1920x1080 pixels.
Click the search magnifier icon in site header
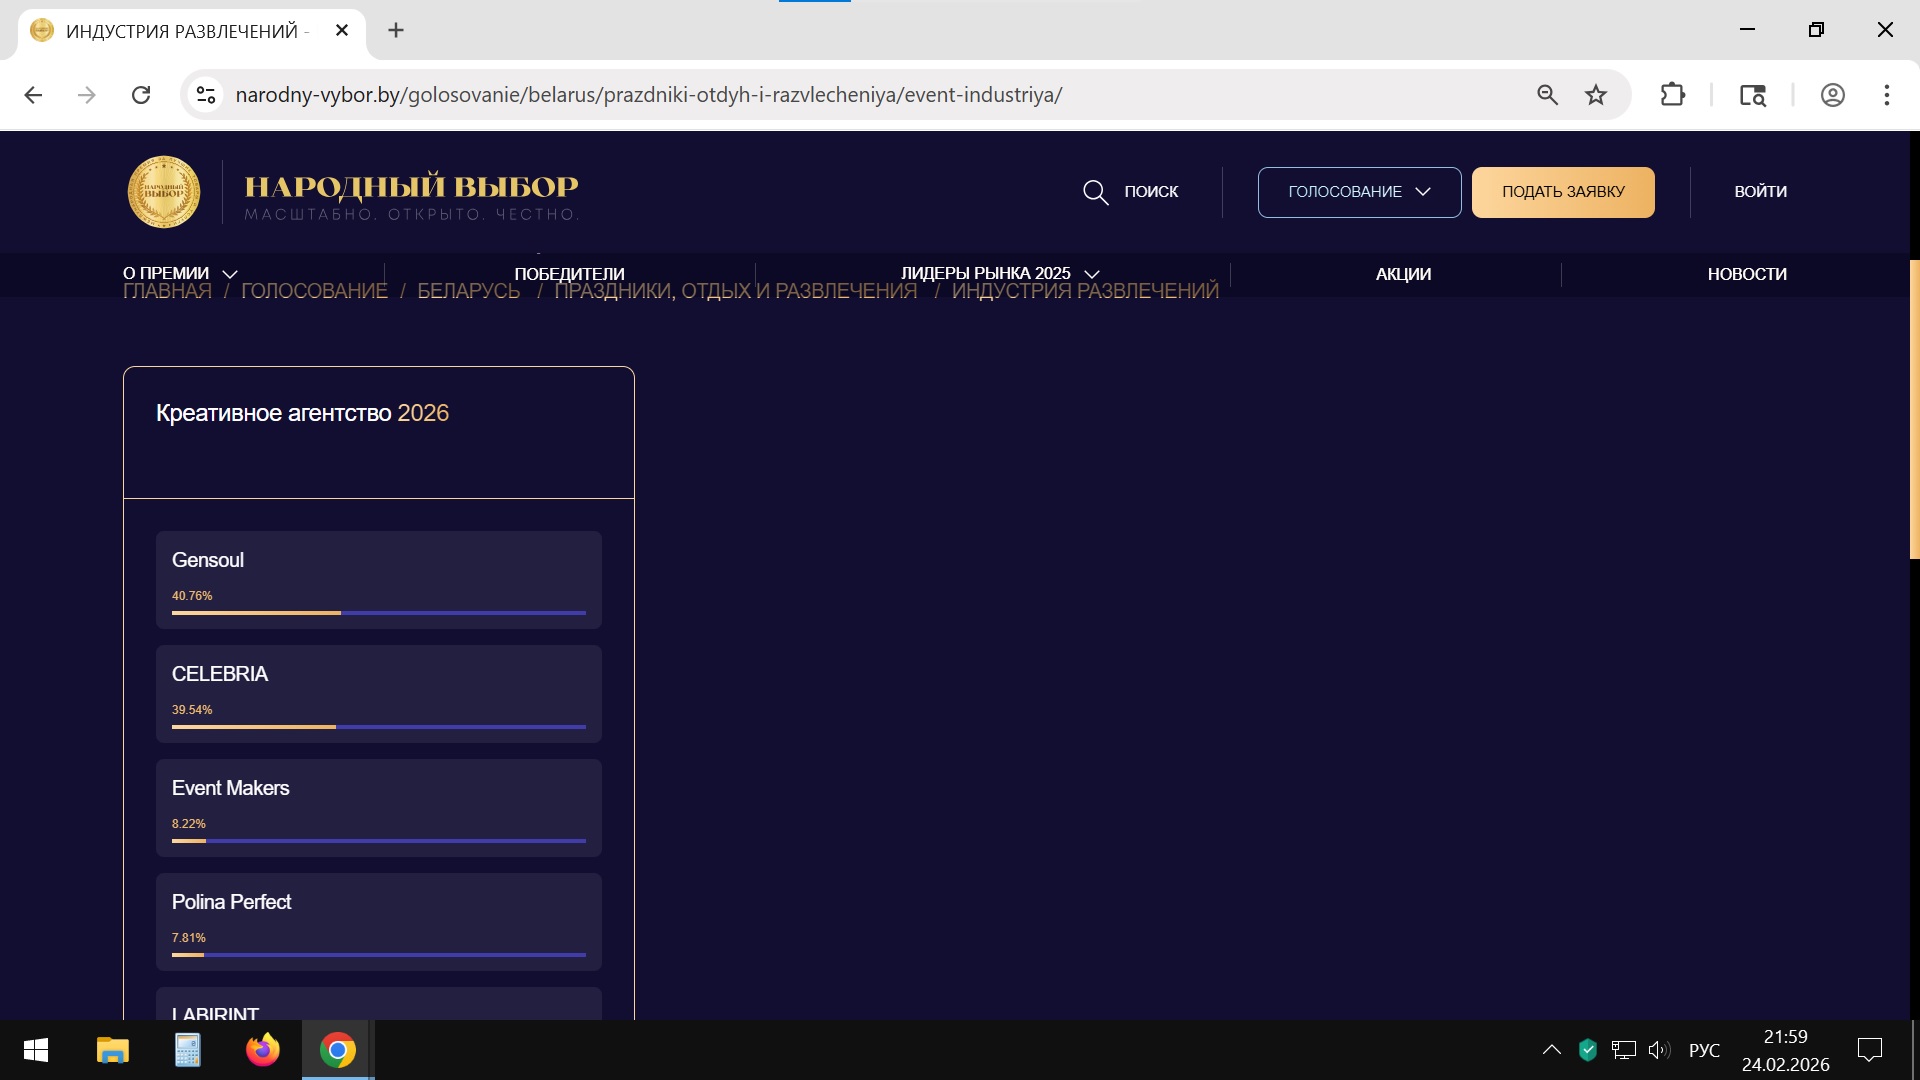1095,192
